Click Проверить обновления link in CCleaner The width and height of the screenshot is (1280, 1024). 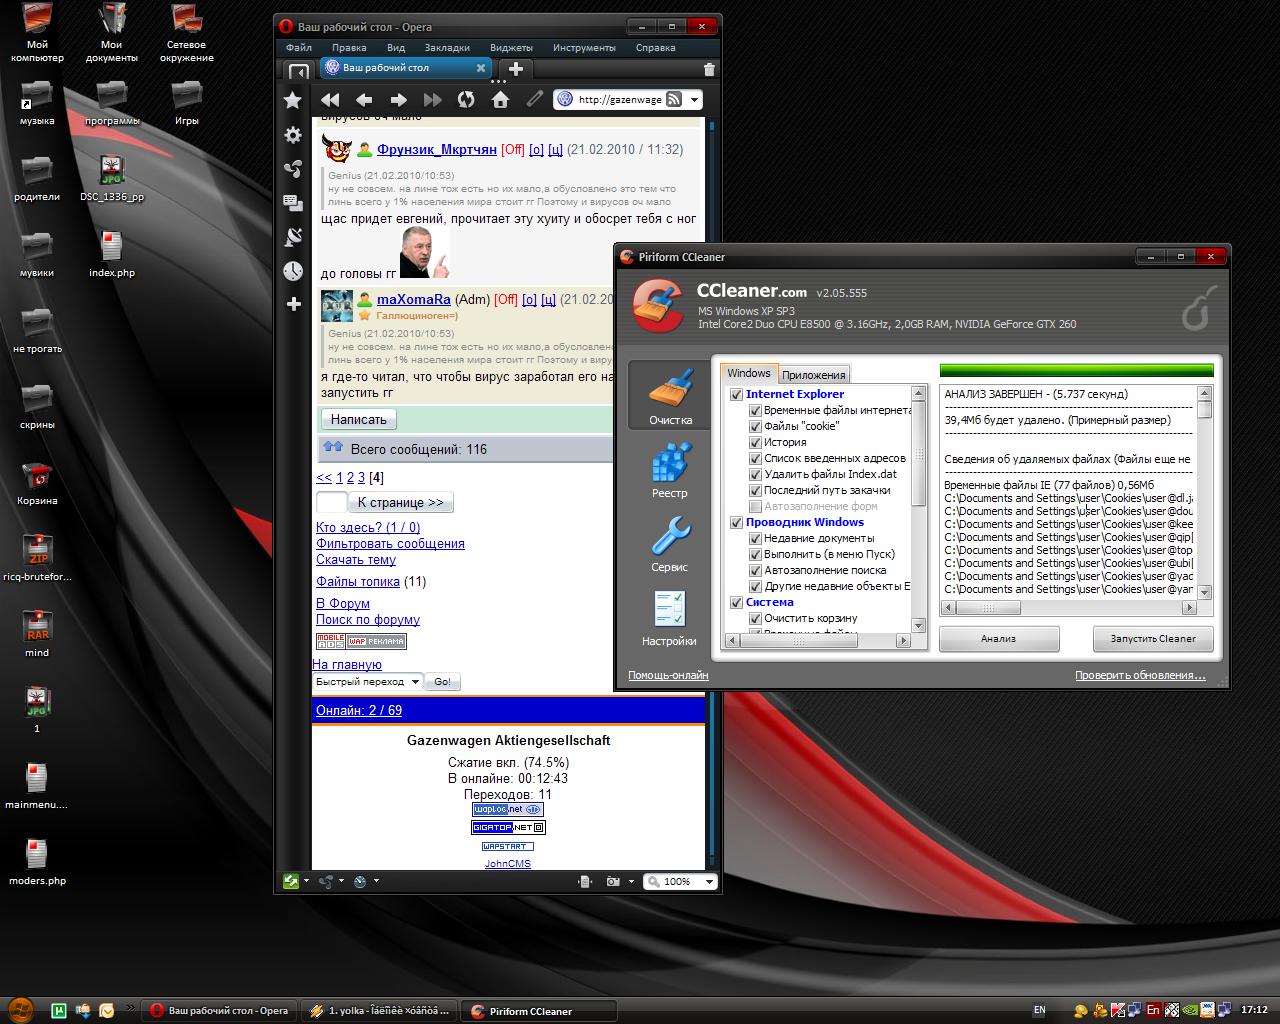click(1140, 675)
